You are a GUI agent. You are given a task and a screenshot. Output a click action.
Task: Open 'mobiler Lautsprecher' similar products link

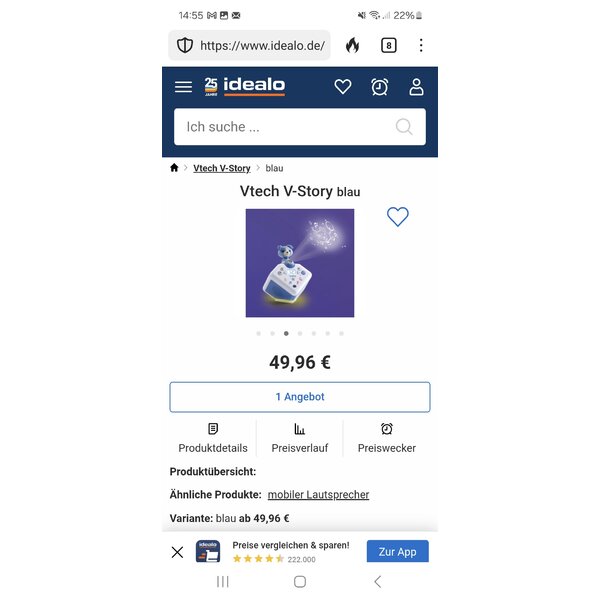tap(318, 495)
